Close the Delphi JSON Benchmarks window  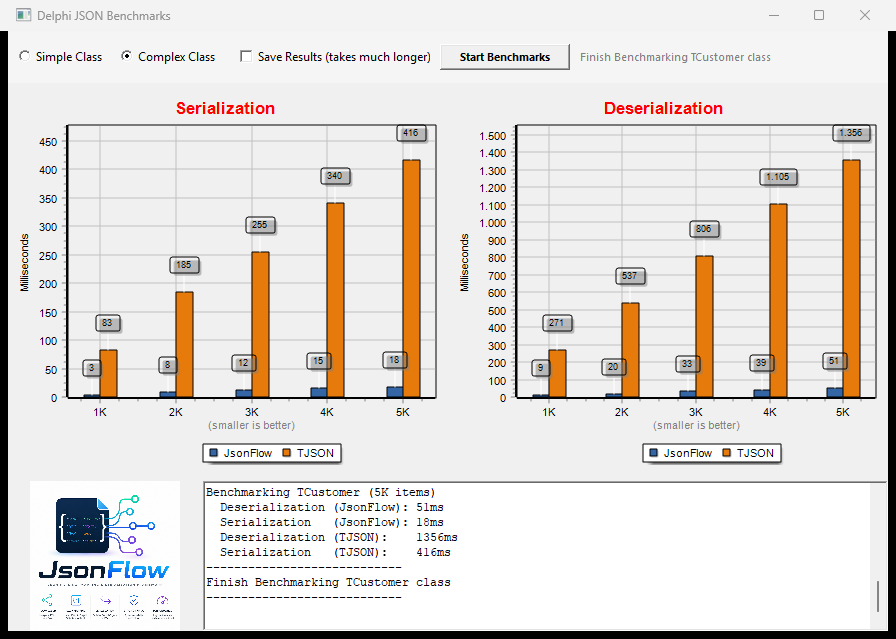(x=865, y=15)
